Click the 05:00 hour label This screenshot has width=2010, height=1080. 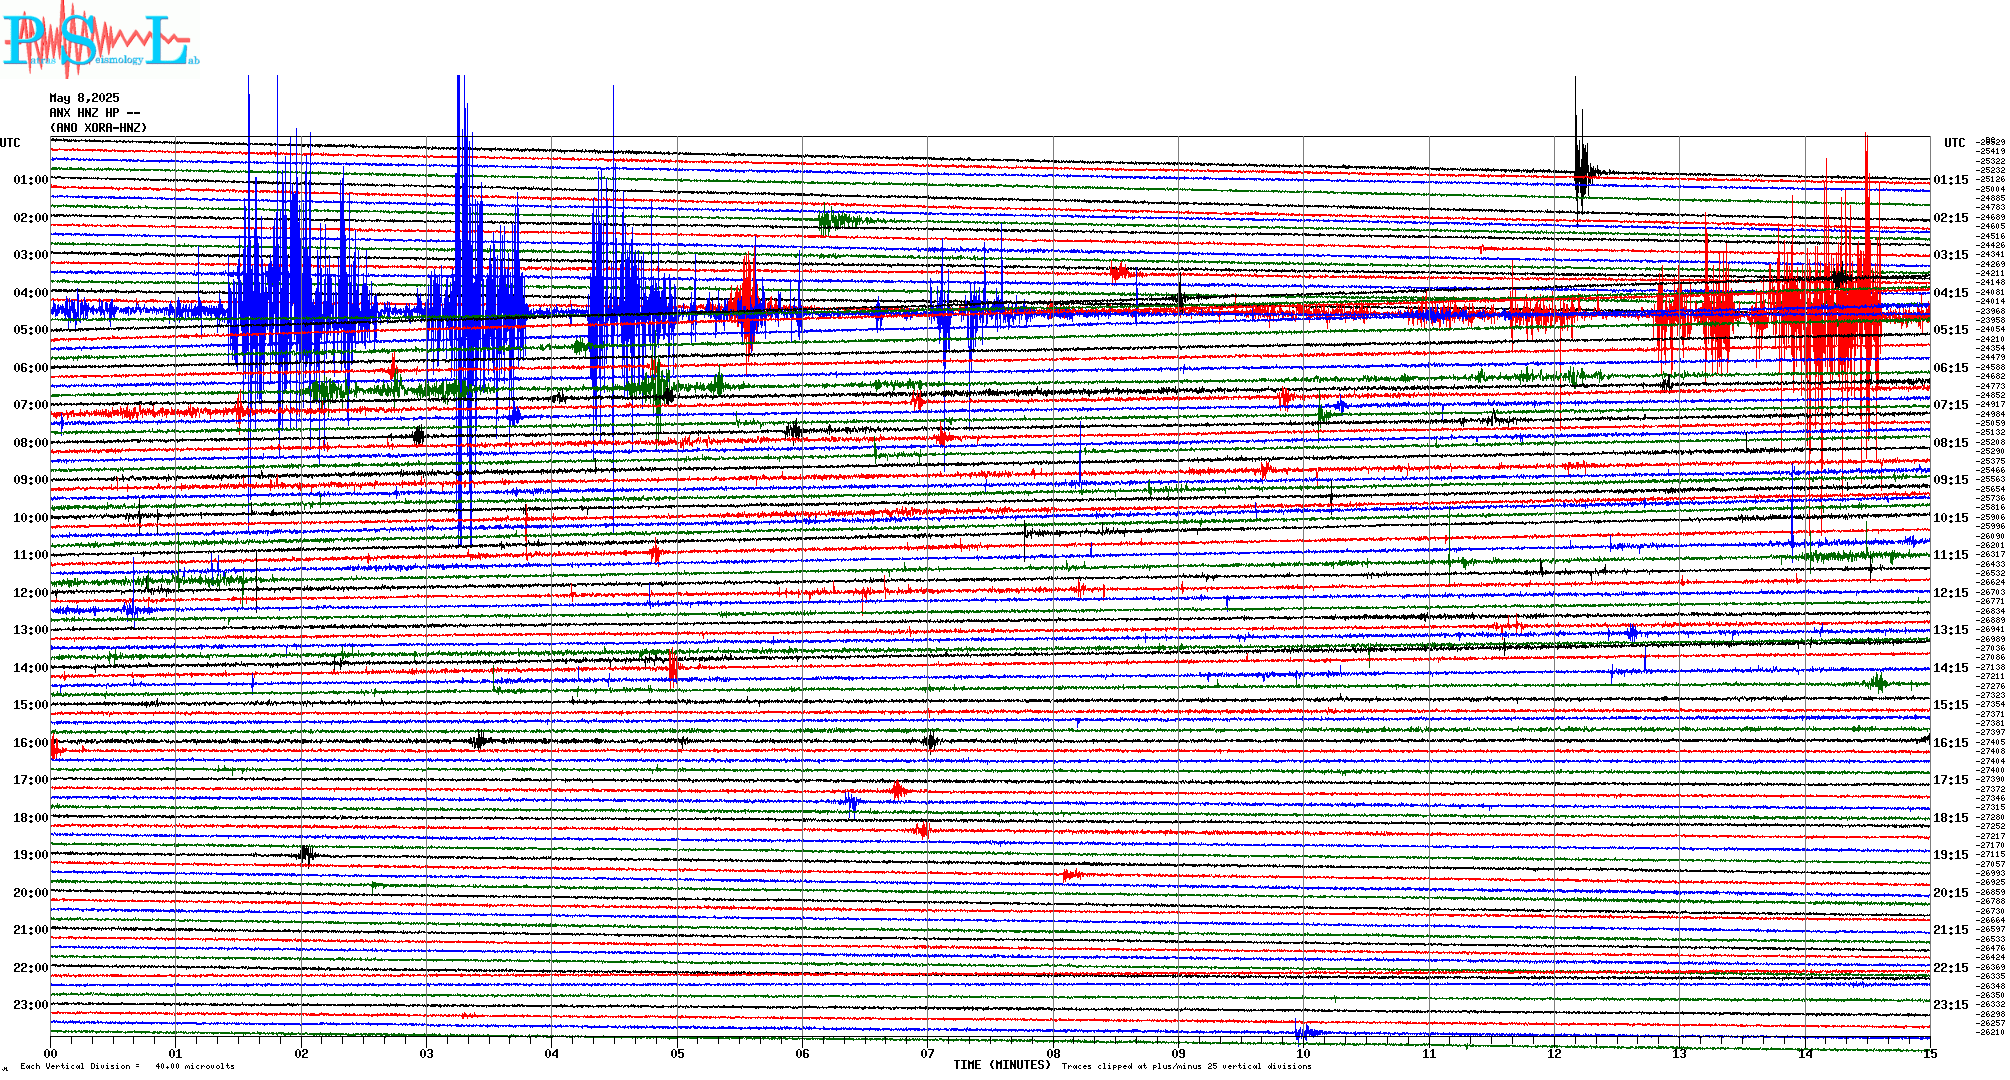pos(30,330)
